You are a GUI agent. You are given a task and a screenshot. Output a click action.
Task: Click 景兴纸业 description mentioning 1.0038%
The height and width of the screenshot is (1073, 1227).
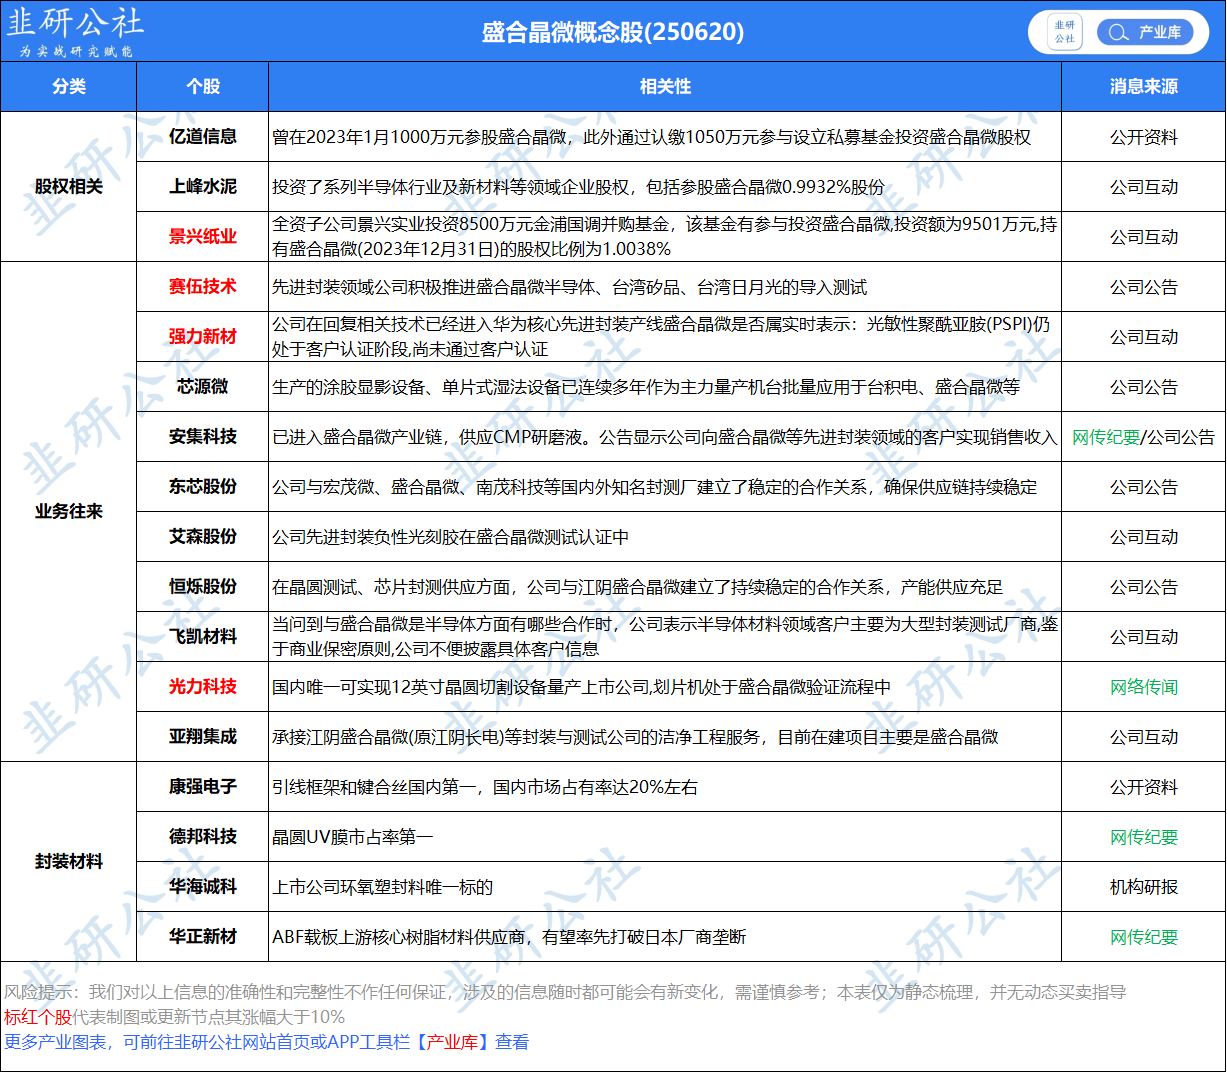[664, 237]
